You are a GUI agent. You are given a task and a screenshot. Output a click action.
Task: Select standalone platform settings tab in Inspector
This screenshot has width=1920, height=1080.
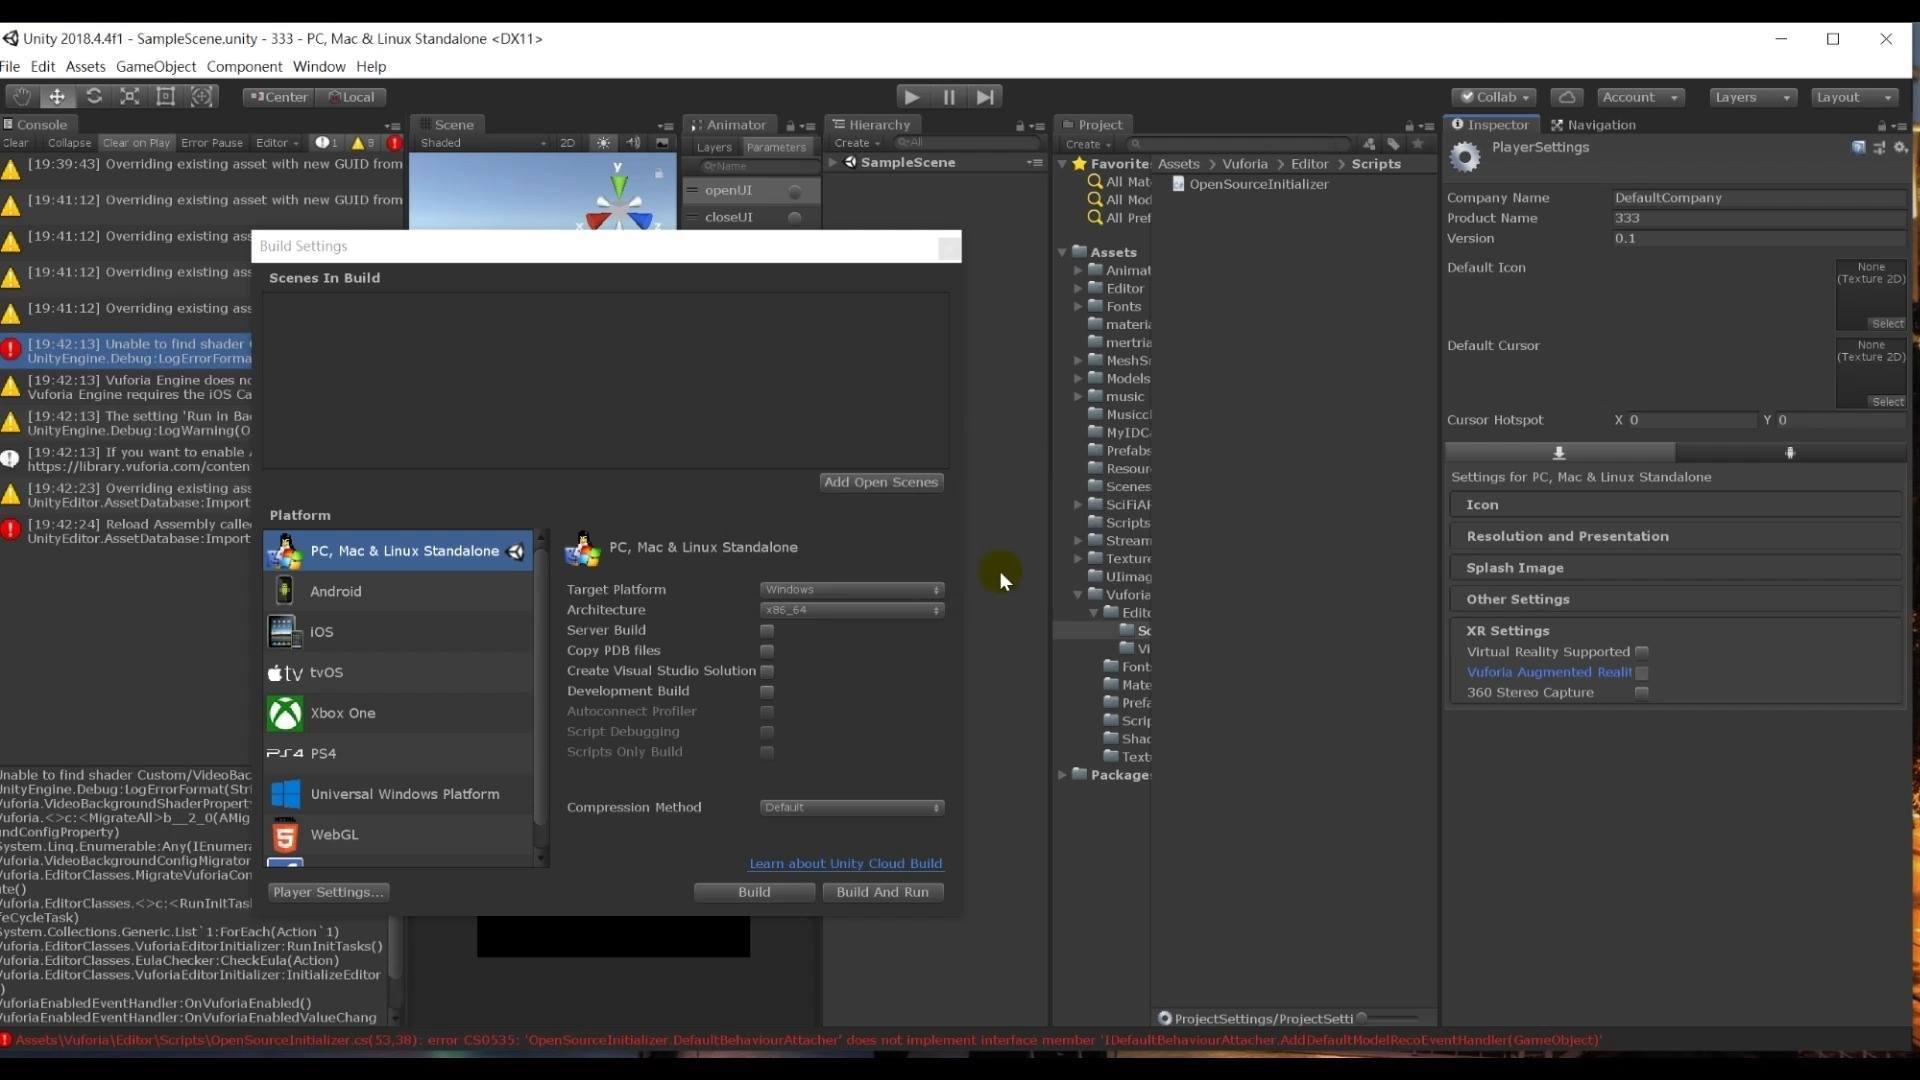pyautogui.click(x=1559, y=453)
